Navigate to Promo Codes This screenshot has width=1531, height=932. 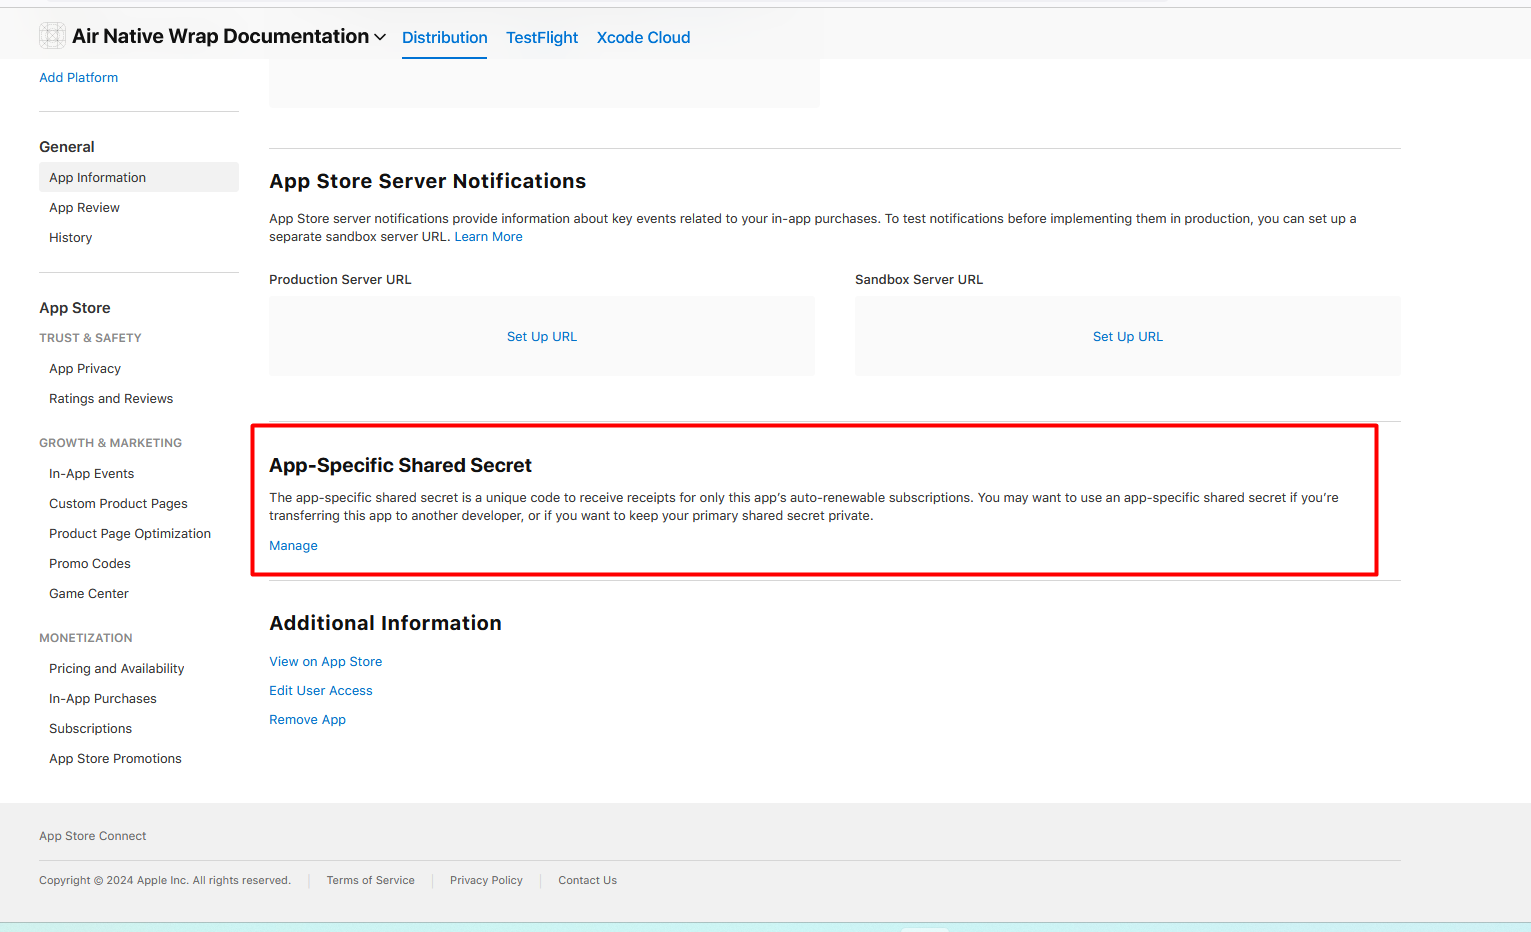tap(90, 563)
